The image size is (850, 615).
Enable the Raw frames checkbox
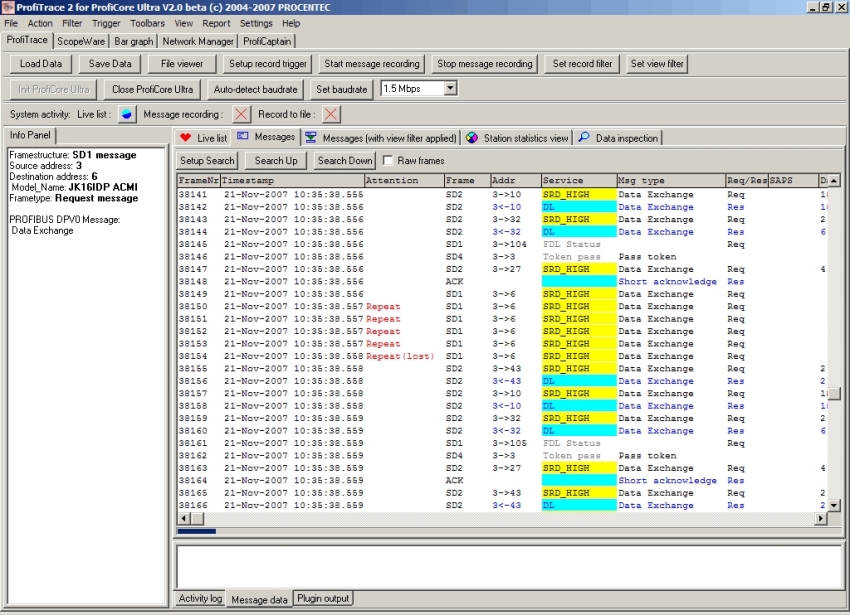pos(388,161)
